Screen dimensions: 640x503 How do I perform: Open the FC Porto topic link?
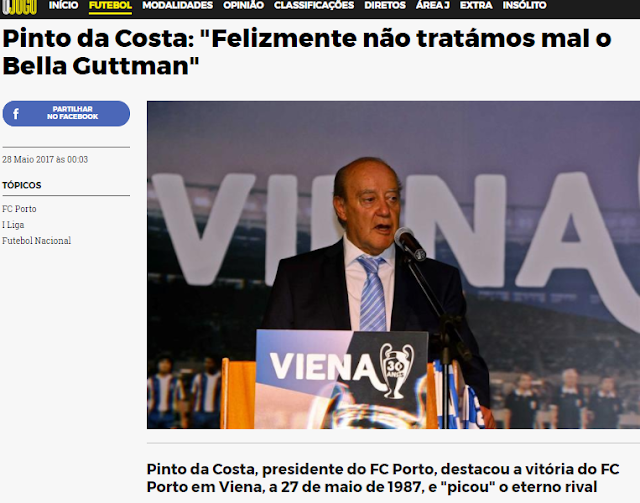19,209
